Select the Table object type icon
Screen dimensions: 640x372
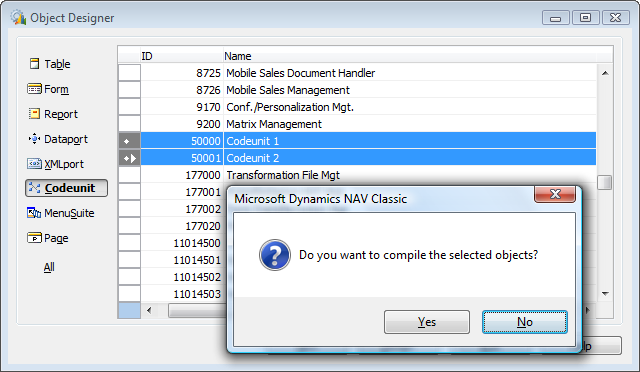tap(35, 63)
